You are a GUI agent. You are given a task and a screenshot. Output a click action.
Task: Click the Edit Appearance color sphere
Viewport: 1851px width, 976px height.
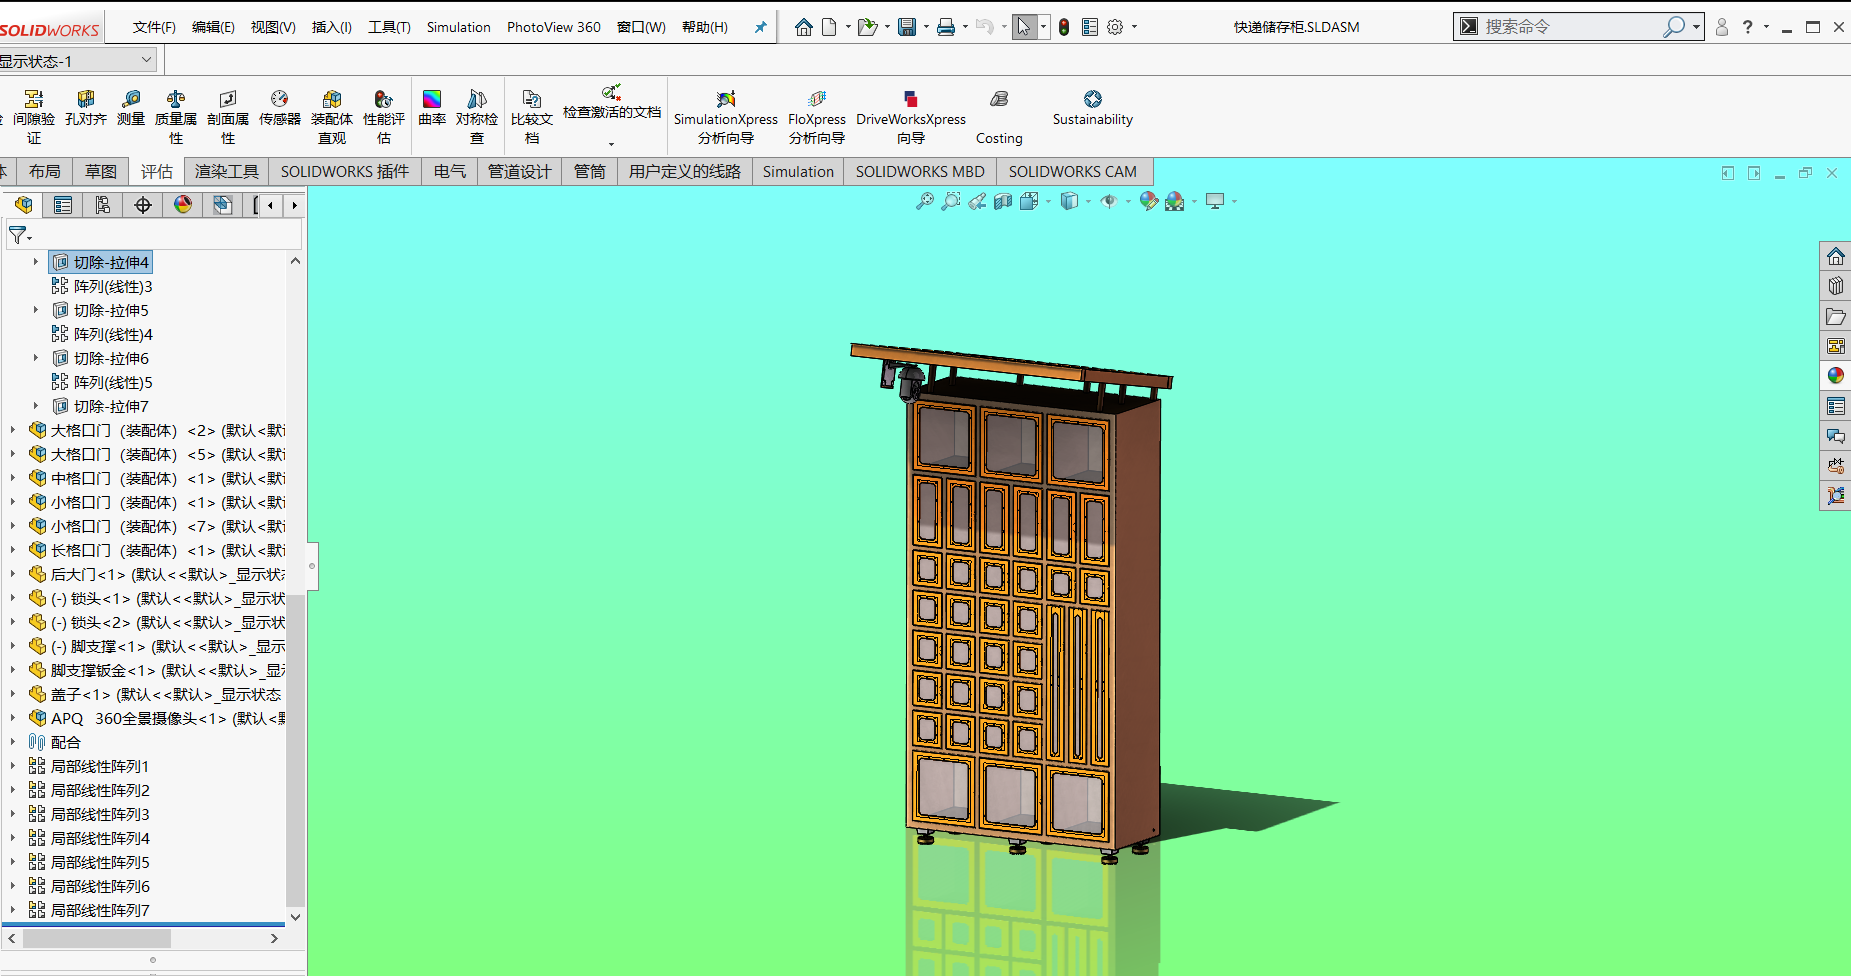[1147, 202]
